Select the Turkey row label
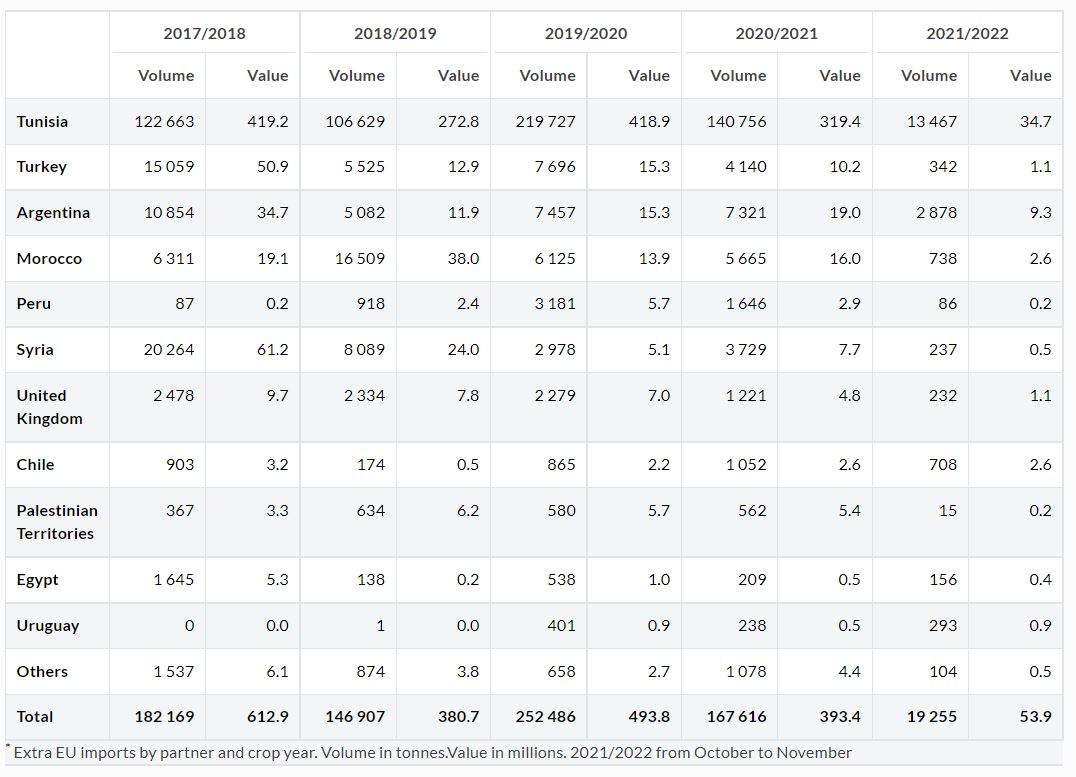The image size is (1076, 777). tap(42, 167)
